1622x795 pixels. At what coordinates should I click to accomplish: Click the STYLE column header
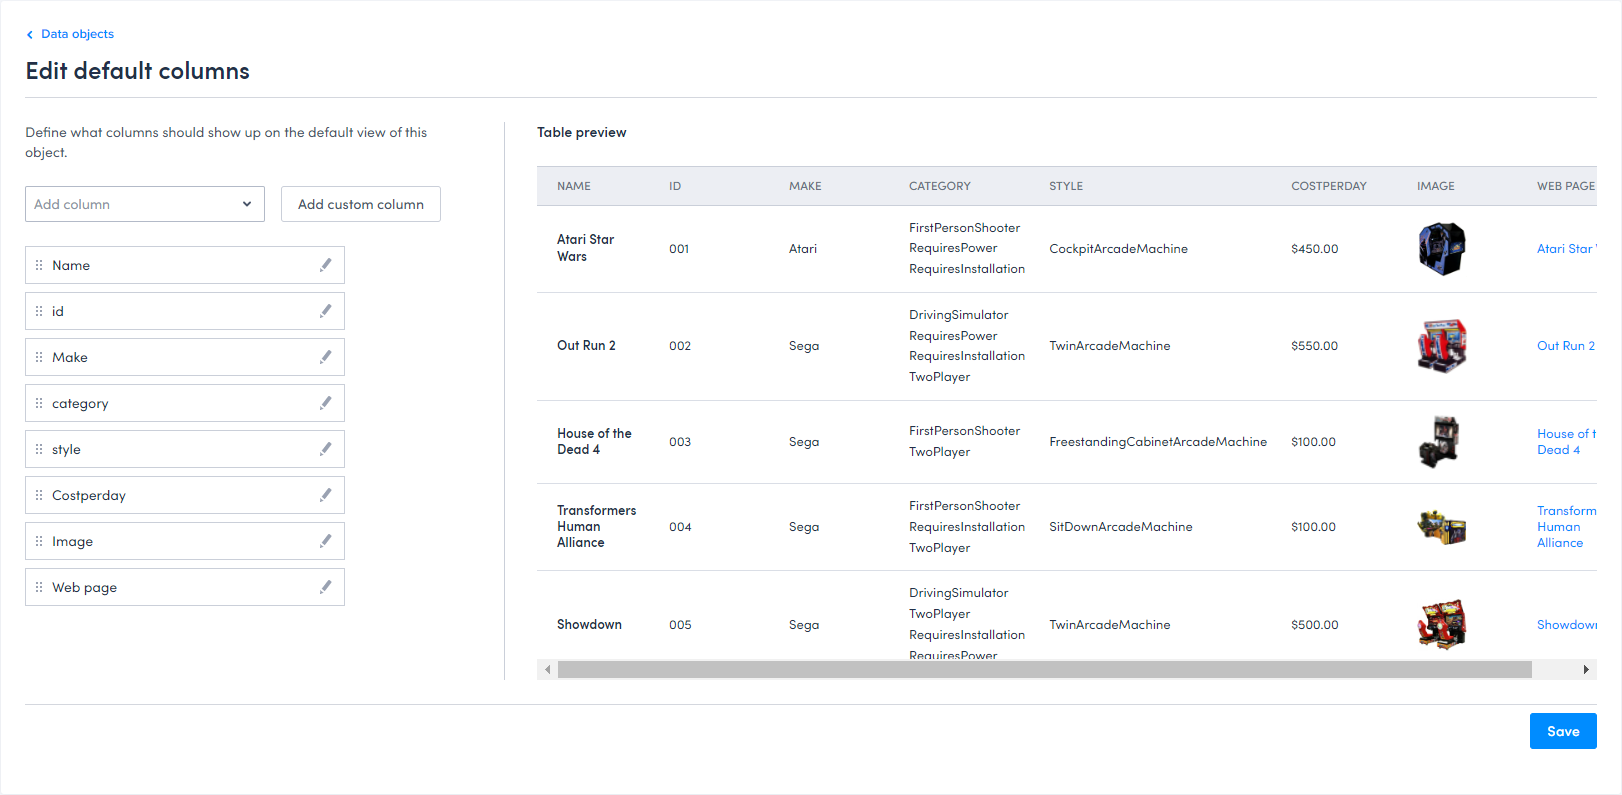click(1066, 186)
